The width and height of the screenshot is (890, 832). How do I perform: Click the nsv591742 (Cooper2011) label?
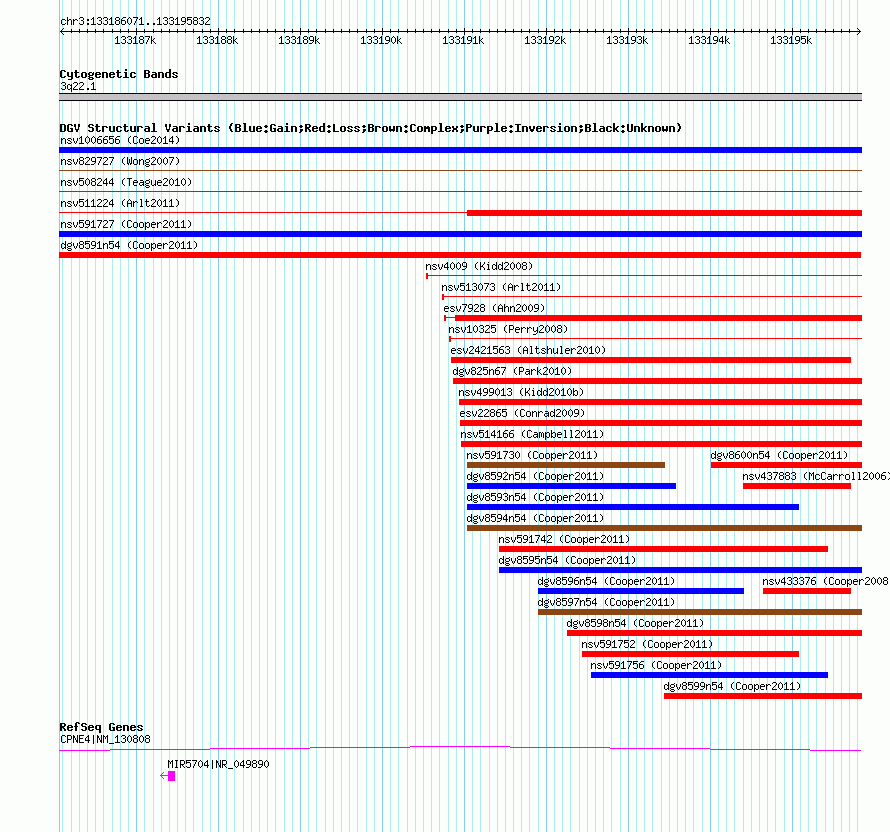tap(564, 539)
